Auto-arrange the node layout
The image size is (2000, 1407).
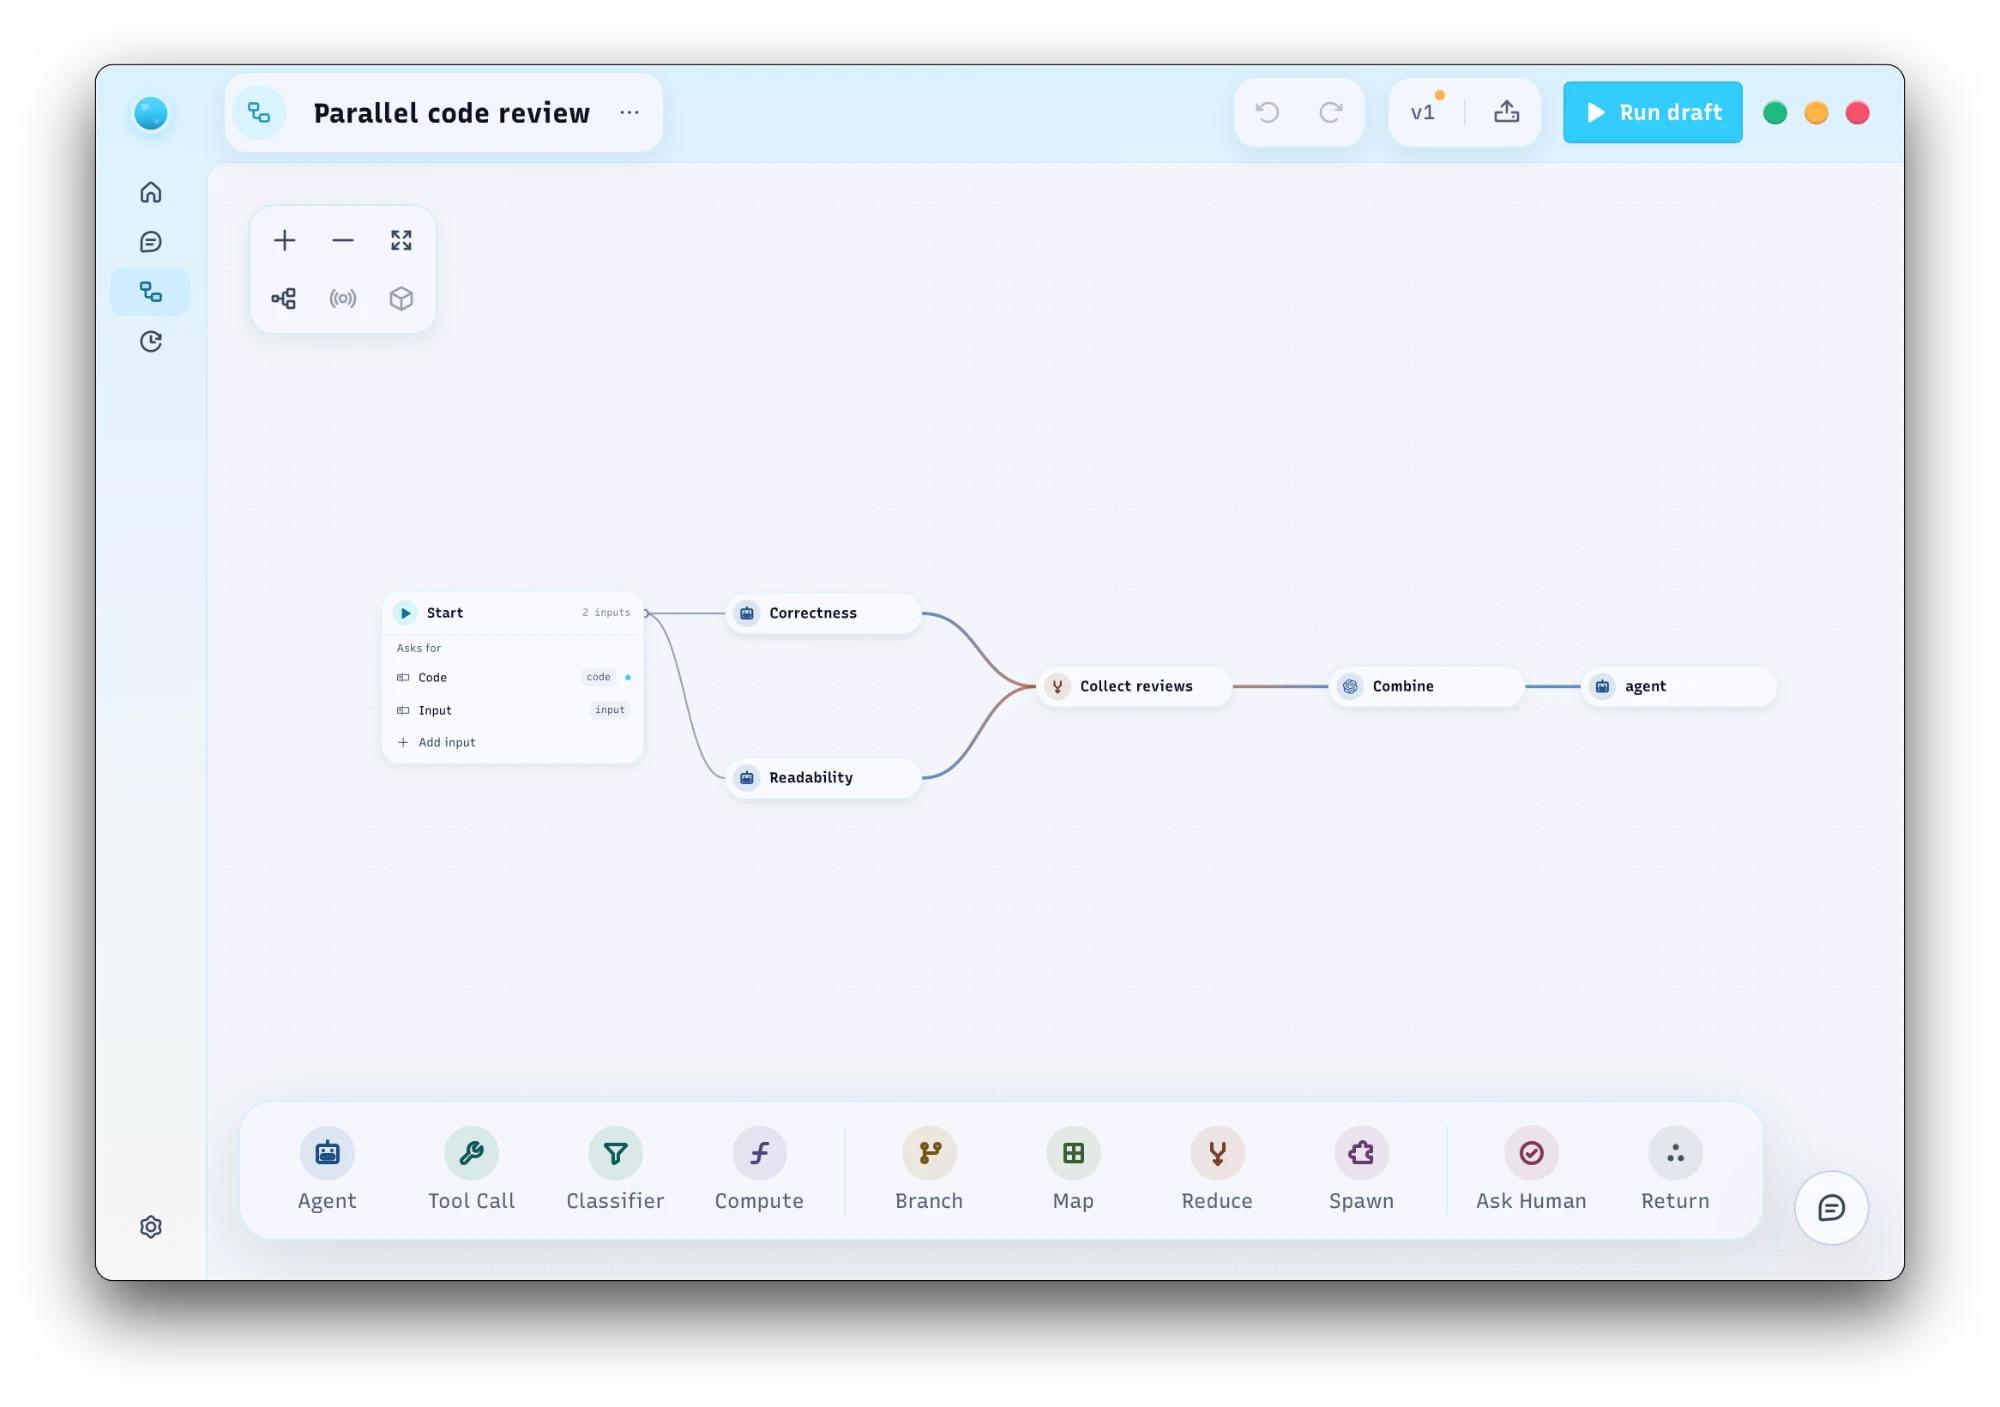coord(284,298)
